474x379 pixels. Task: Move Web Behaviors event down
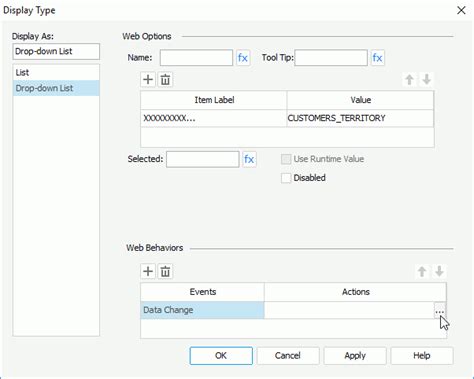click(439, 271)
